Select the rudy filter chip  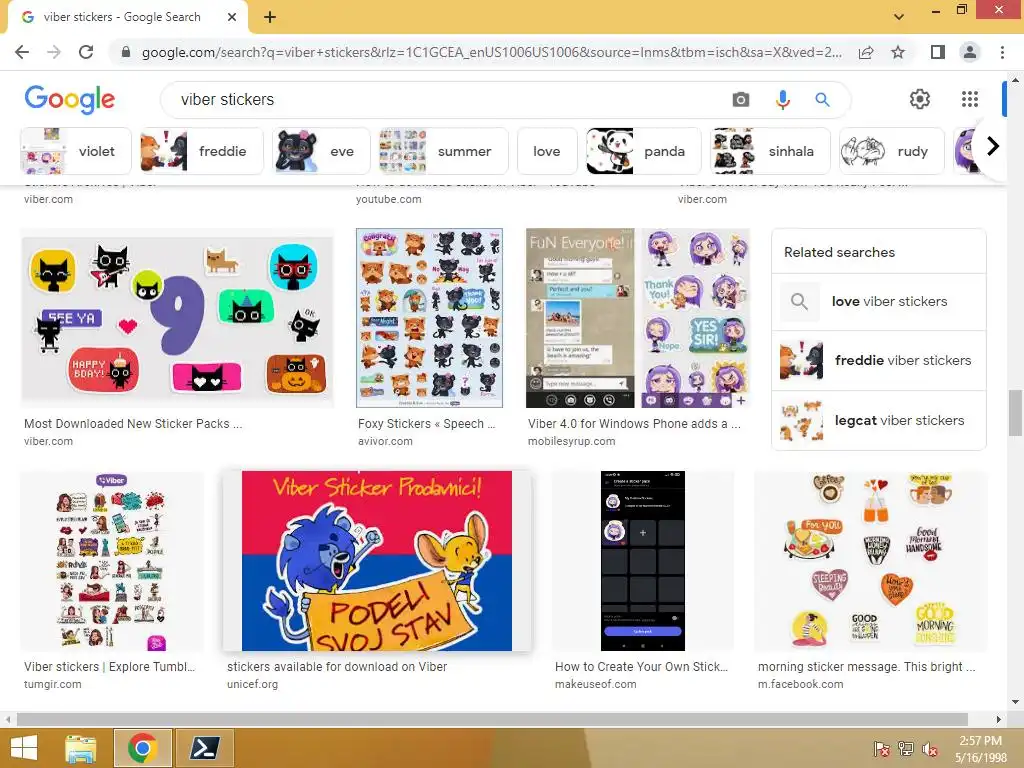point(891,151)
